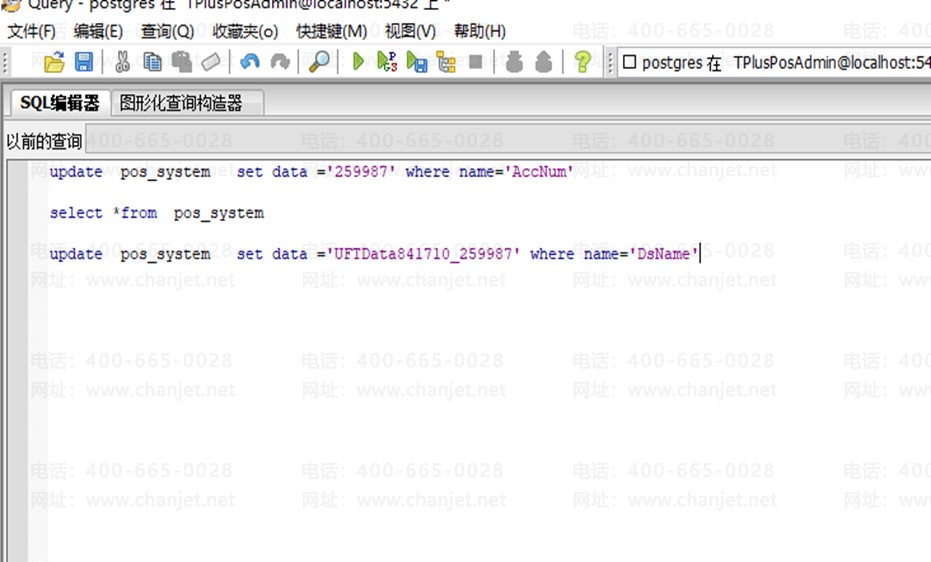This screenshot has height=562, width=931.
Task: Copy selected text using the copy icon
Action: pos(153,62)
